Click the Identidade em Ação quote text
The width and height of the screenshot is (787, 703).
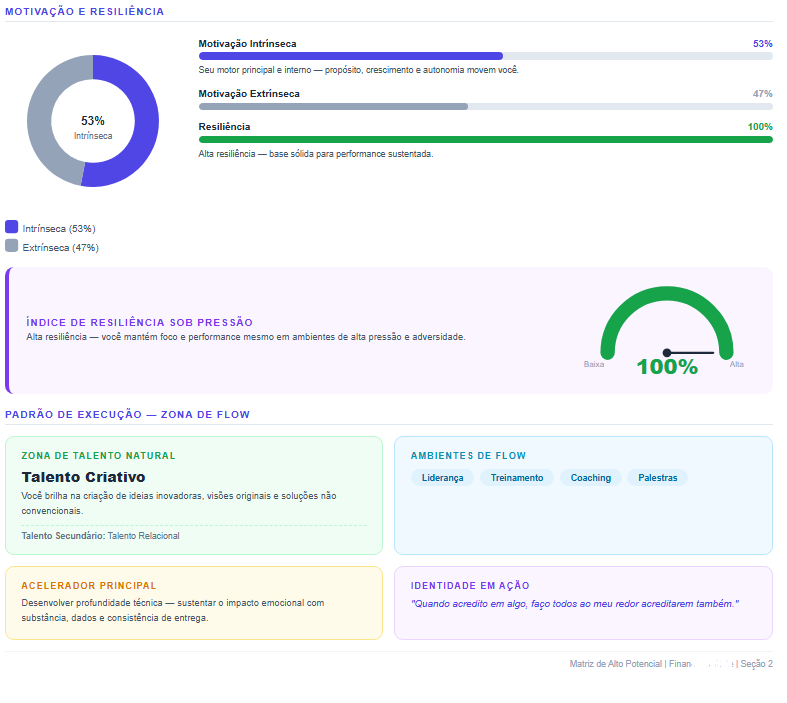pos(575,604)
